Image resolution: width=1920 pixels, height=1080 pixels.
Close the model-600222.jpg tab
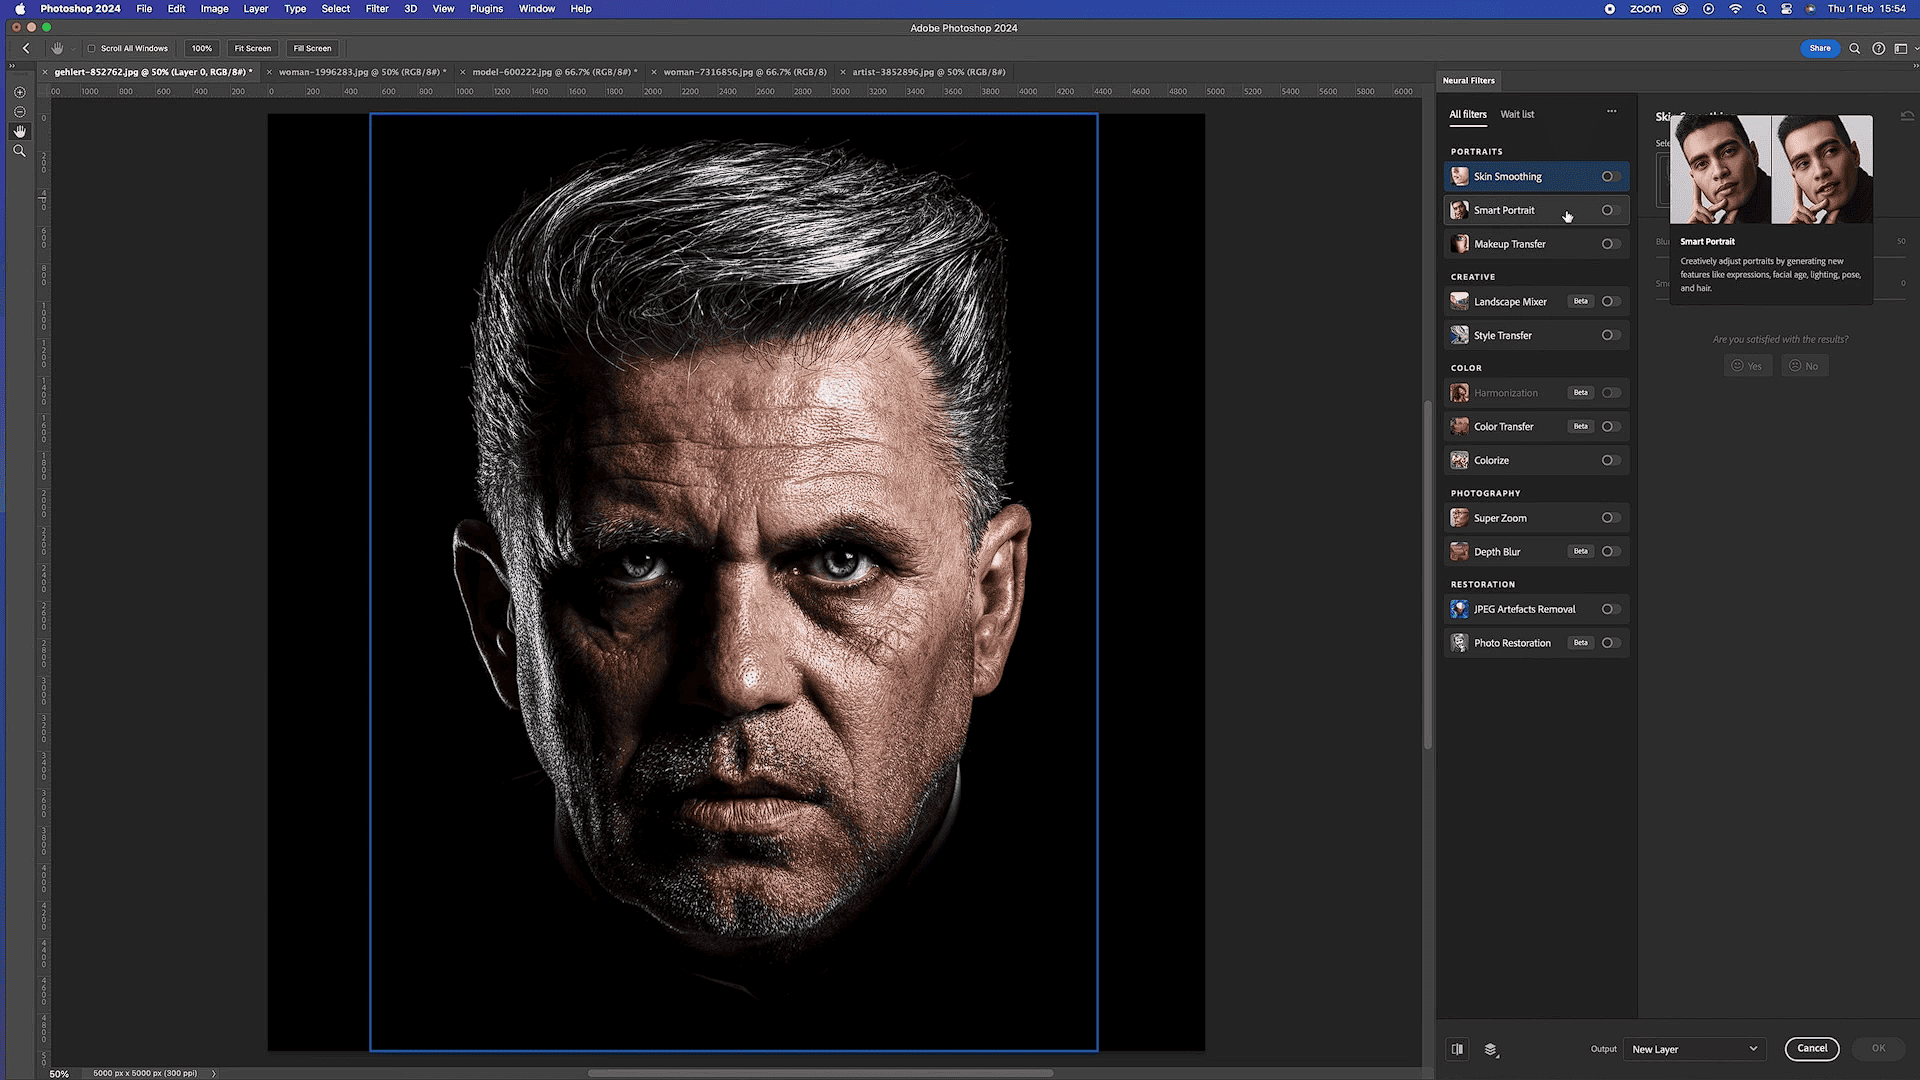462,72
